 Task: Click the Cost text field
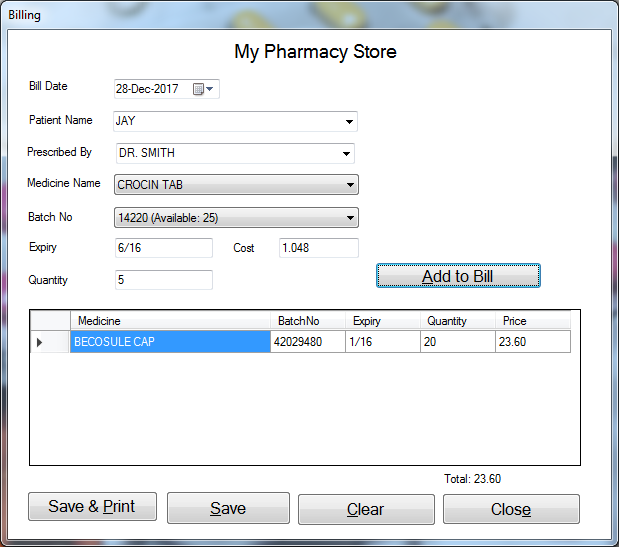[x=318, y=248]
